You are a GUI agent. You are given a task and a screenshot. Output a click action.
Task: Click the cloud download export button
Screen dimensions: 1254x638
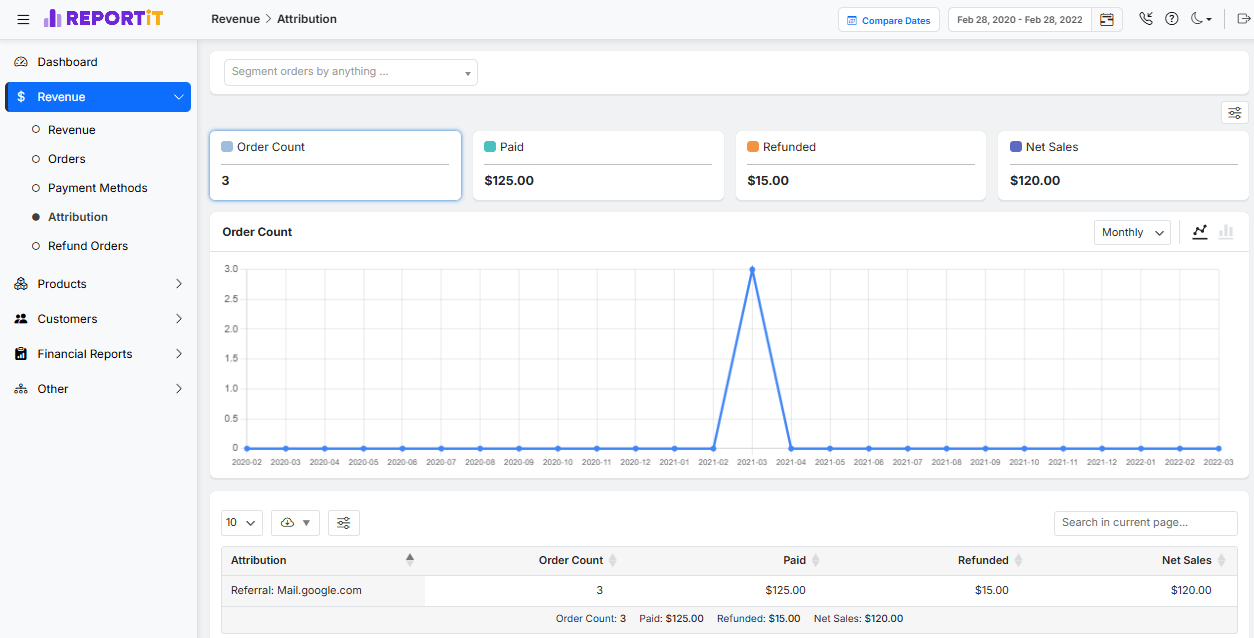coord(295,523)
